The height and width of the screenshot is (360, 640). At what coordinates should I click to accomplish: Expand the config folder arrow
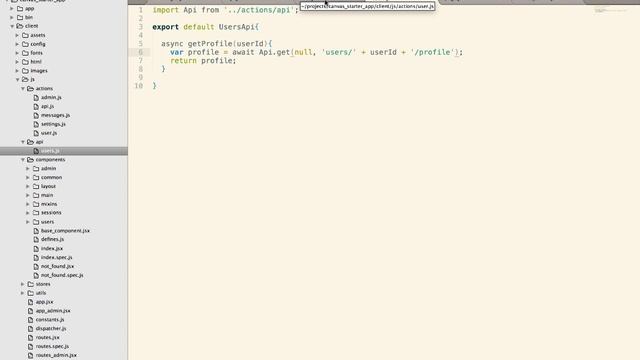[17, 44]
